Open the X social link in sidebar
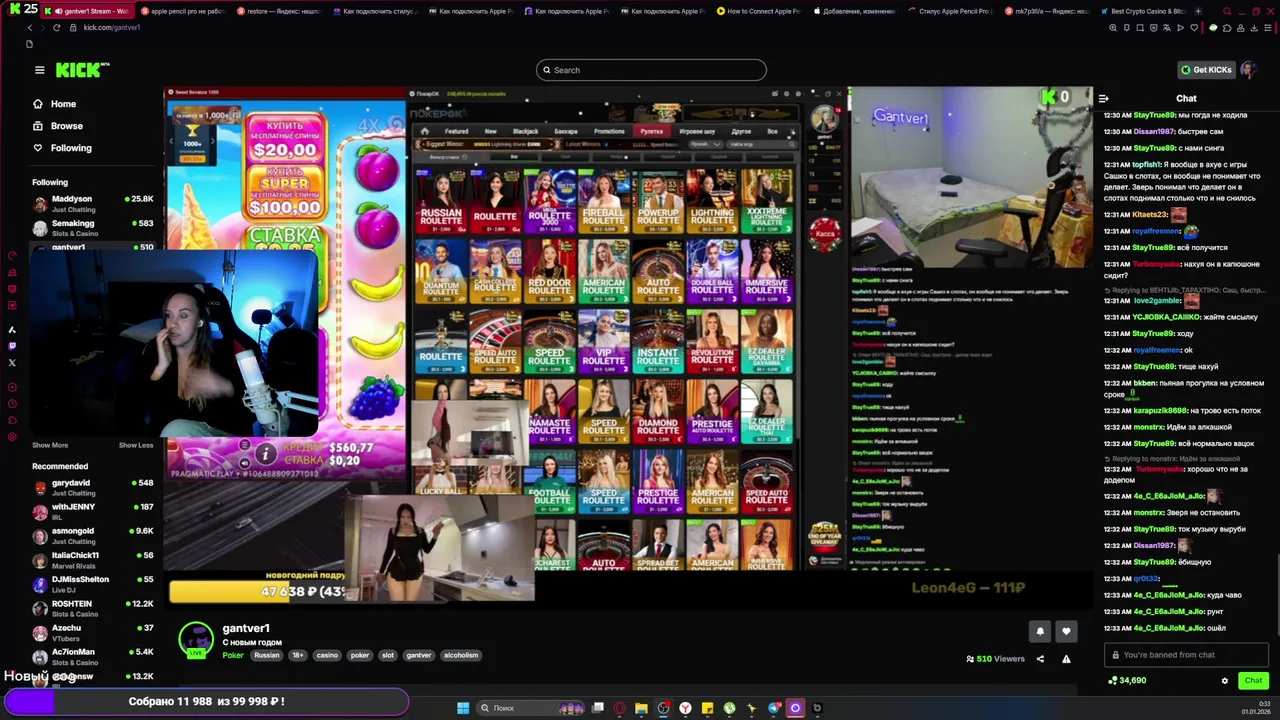This screenshot has height=720, width=1280. tap(12, 363)
